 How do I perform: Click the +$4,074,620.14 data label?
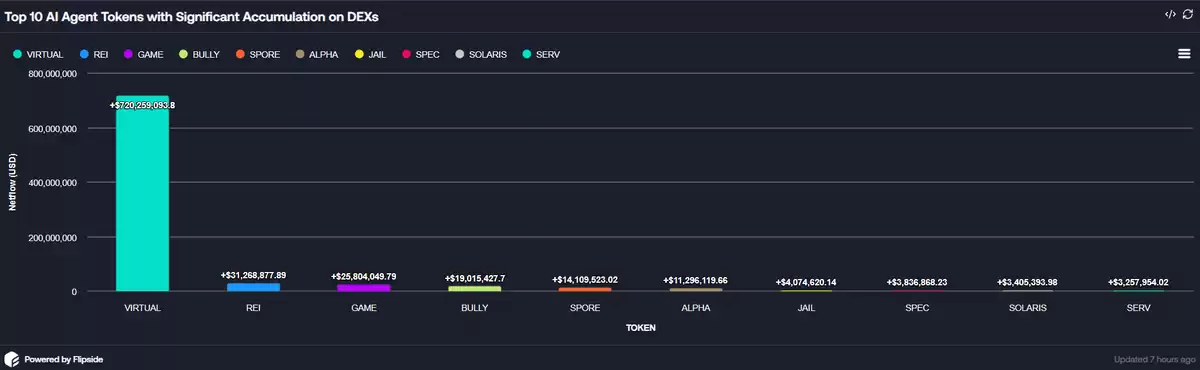click(x=806, y=282)
